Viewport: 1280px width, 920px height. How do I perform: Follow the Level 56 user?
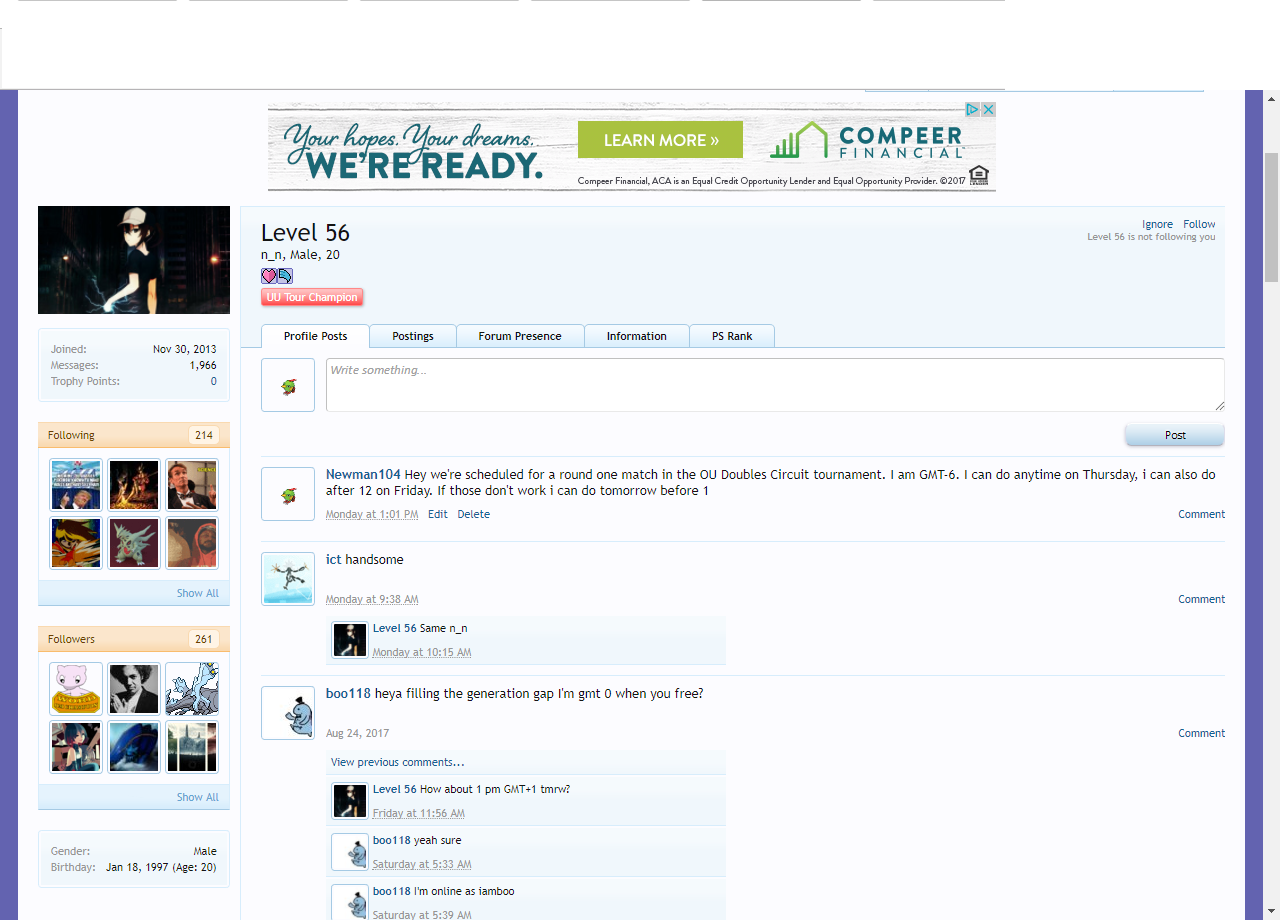[1199, 224]
